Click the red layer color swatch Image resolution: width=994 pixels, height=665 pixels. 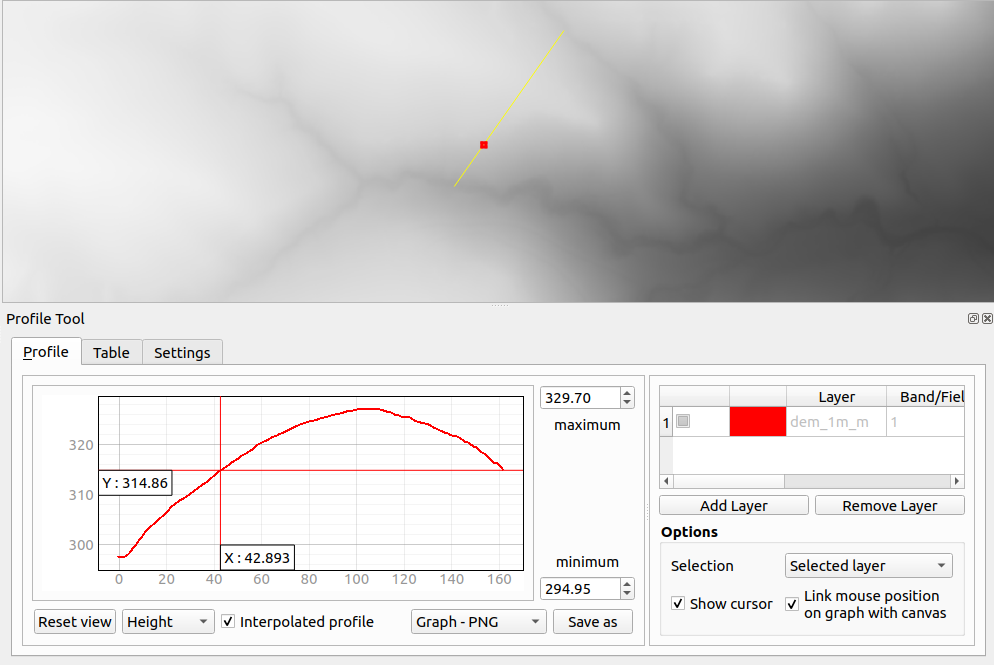[x=758, y=422]
